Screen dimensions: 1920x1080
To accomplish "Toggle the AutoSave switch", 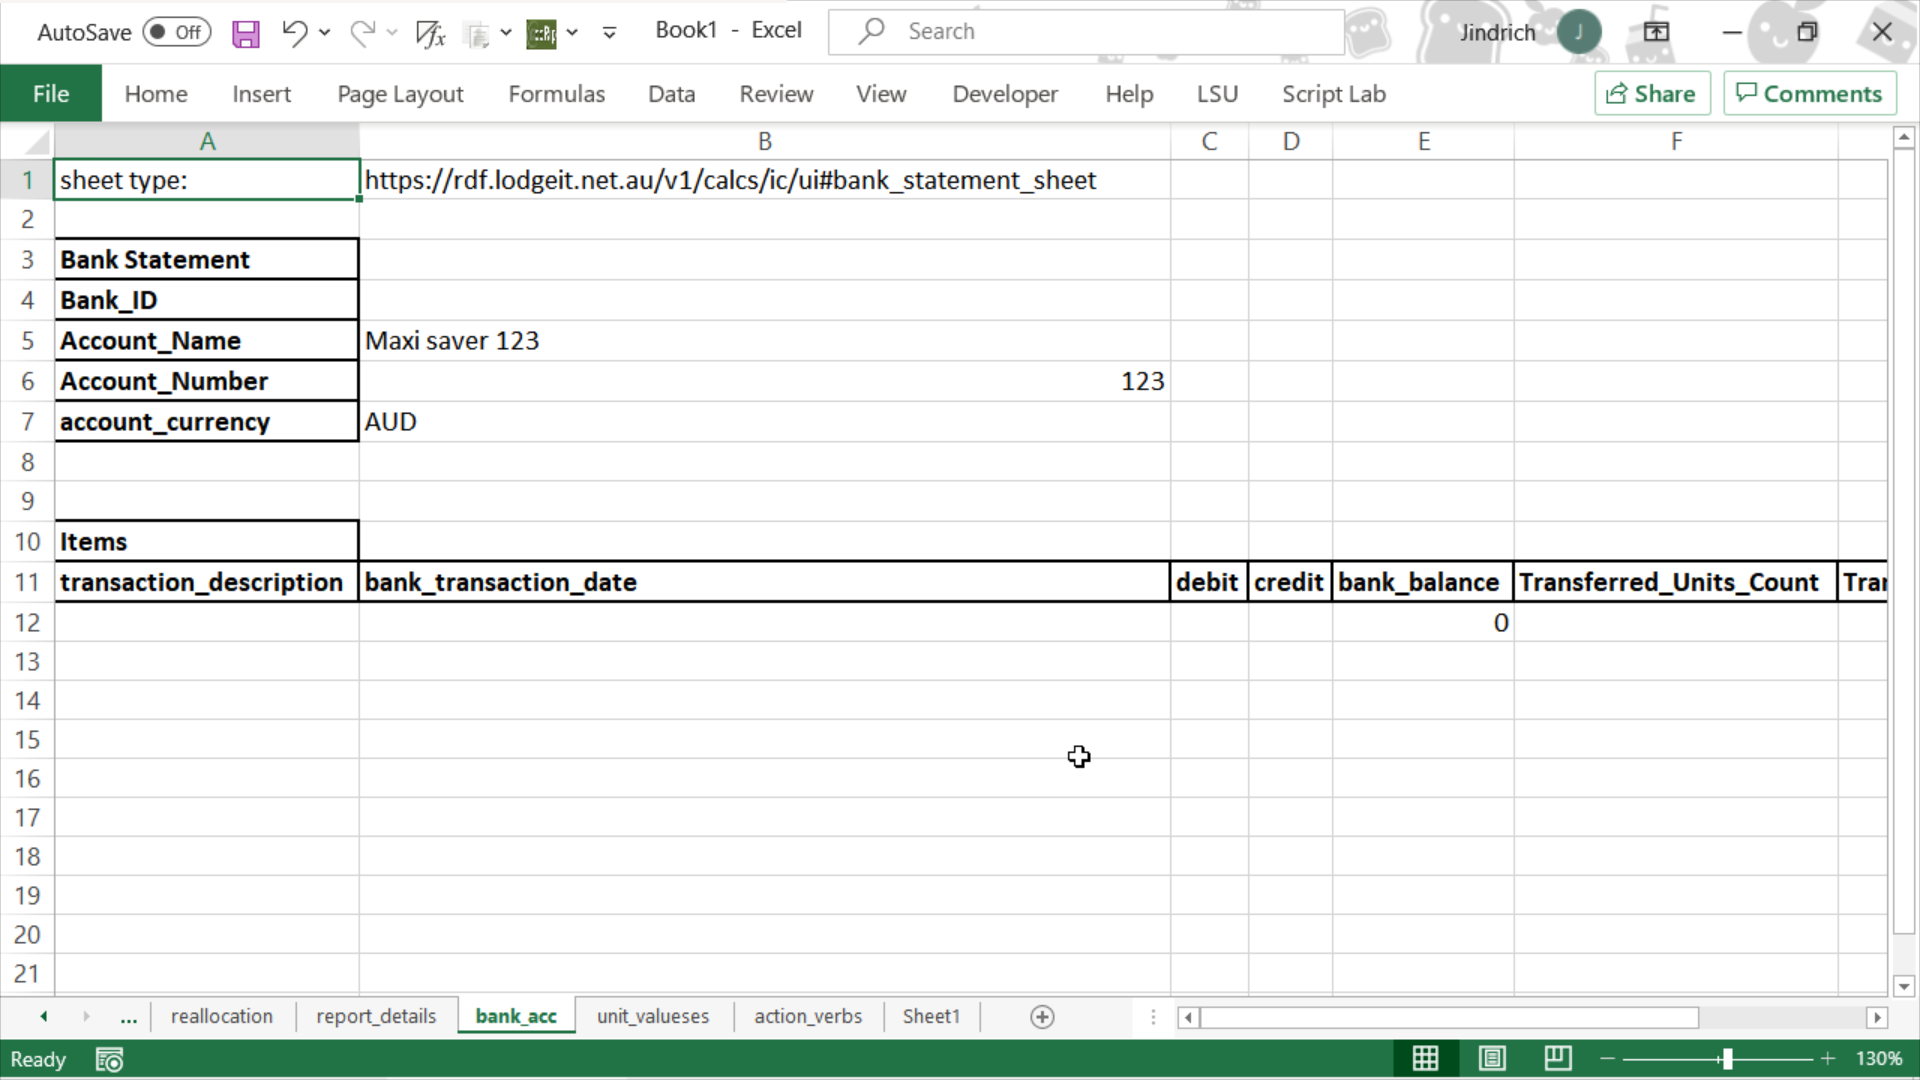I will [x=176, y=32].
